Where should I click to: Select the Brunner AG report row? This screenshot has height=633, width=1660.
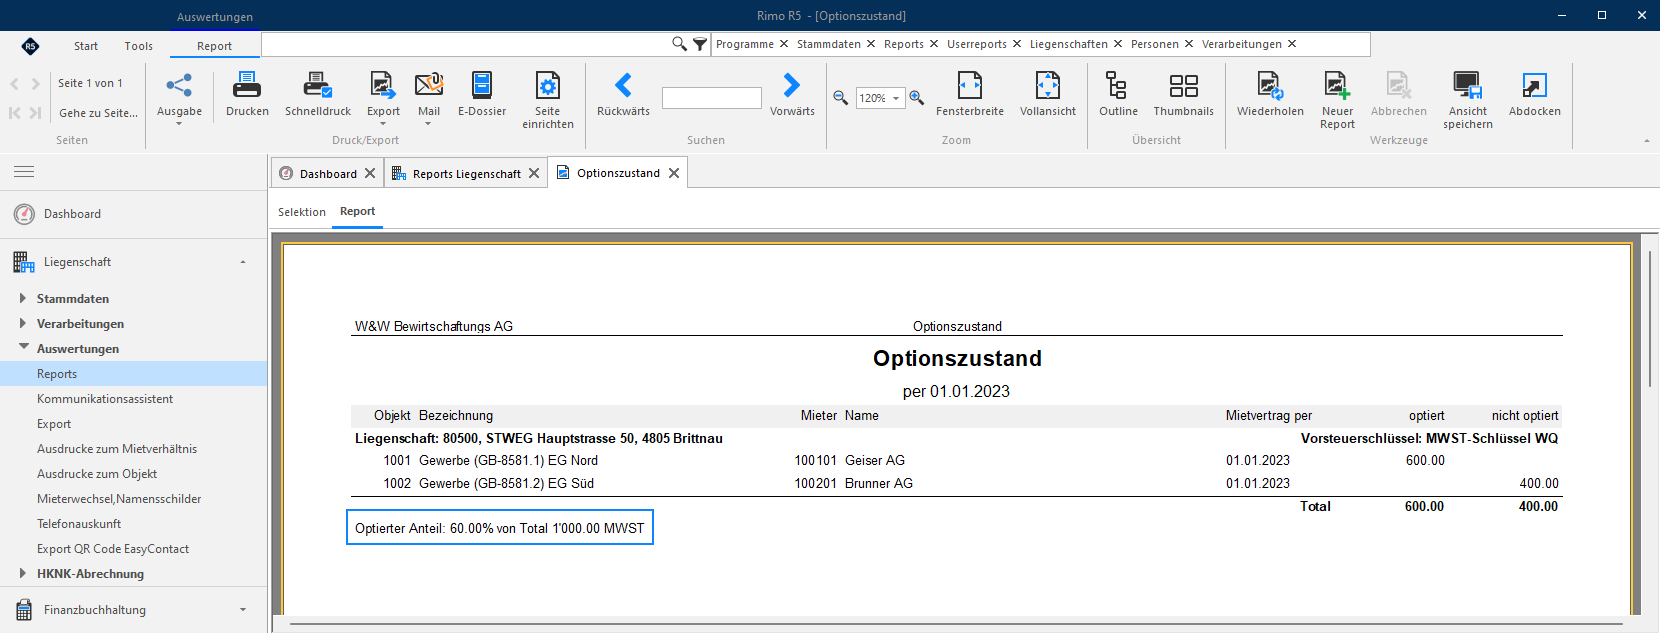coord(956,484)
